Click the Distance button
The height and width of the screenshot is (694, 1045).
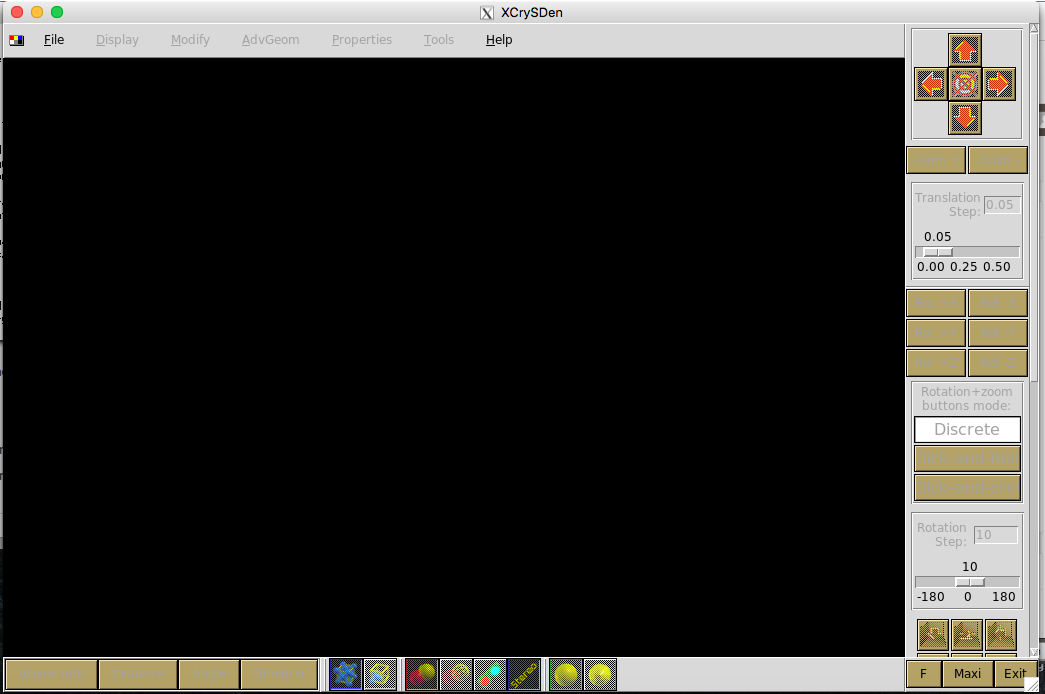click(x=138, y=675)
